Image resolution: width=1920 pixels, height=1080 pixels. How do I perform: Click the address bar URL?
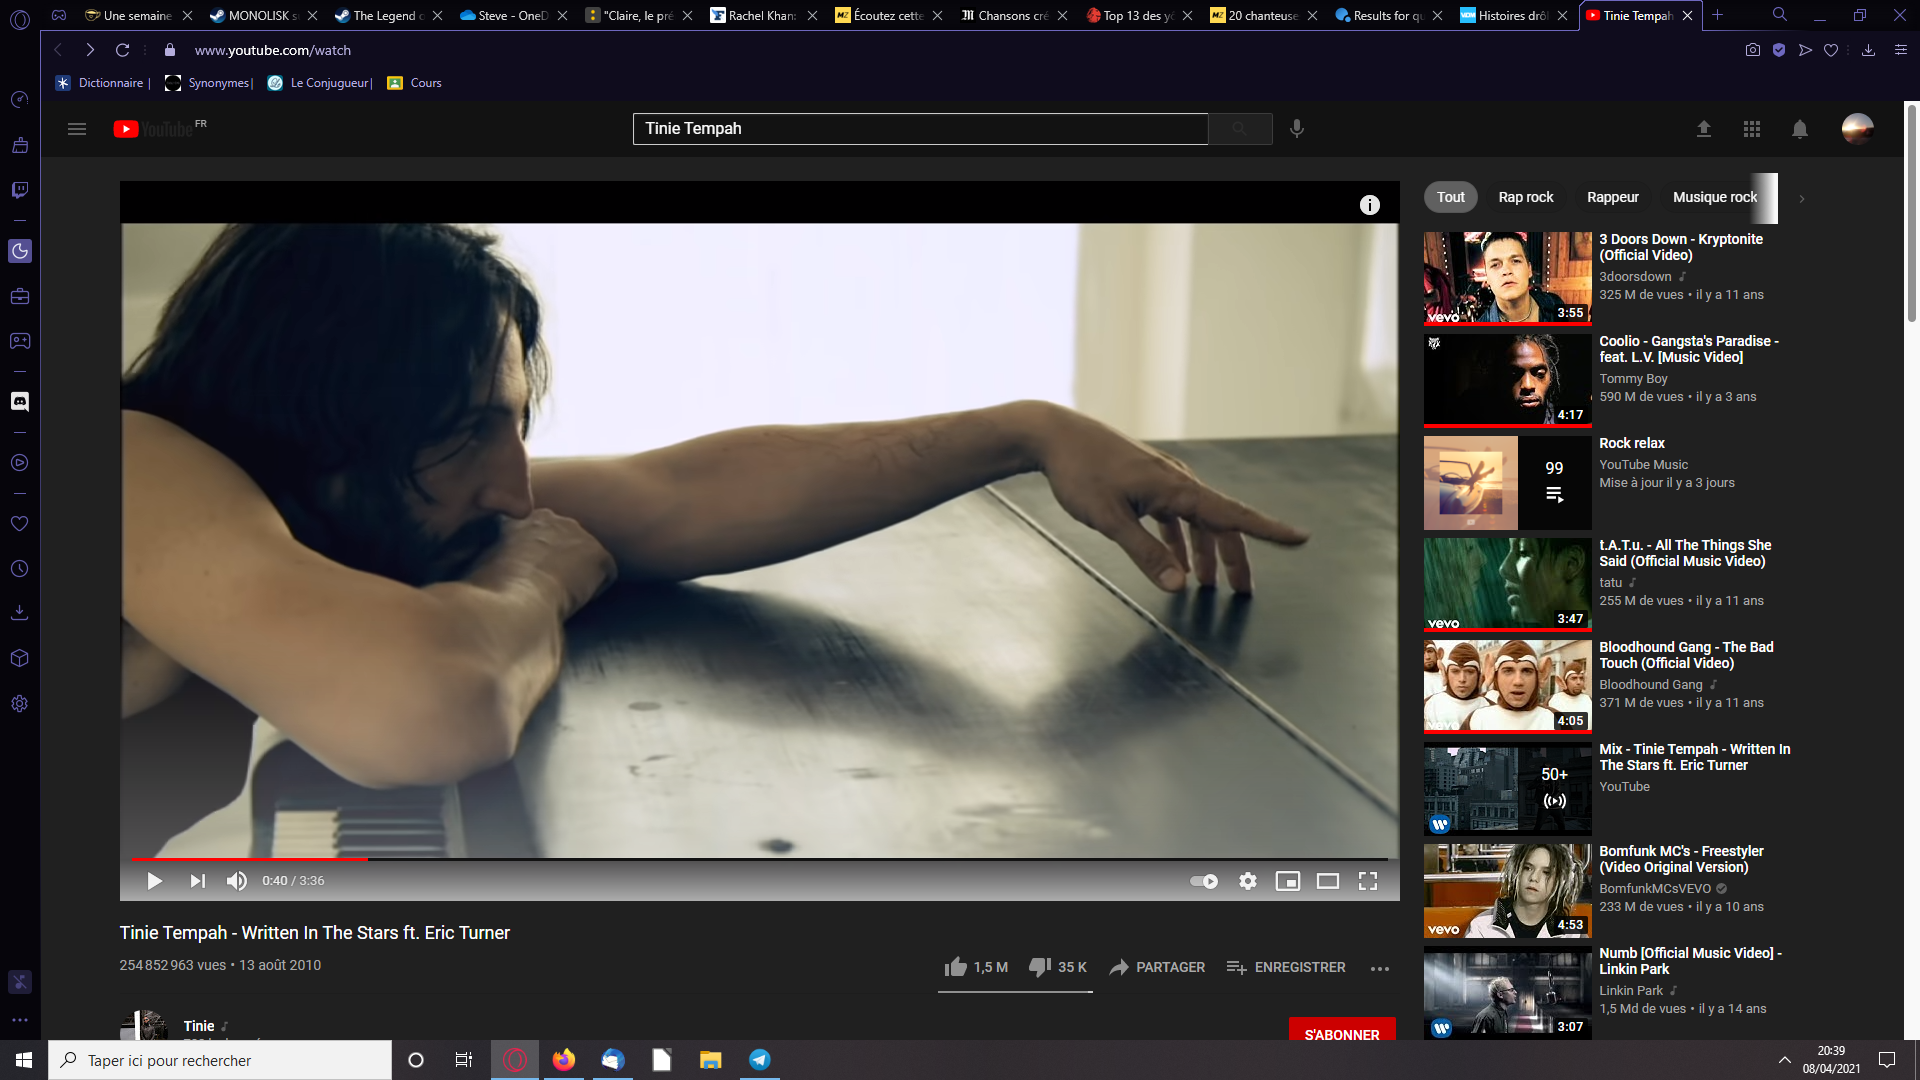coord(272,50)
